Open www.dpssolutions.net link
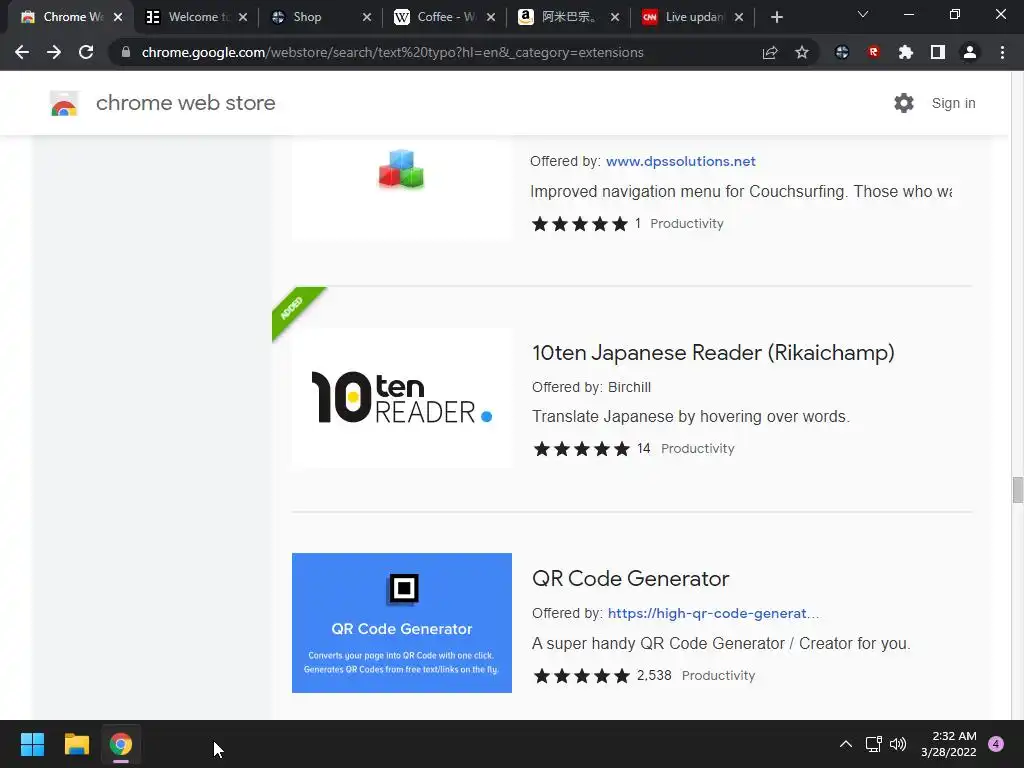The height and width of the screenshot is (768, 1024). (x=680, y=161)
